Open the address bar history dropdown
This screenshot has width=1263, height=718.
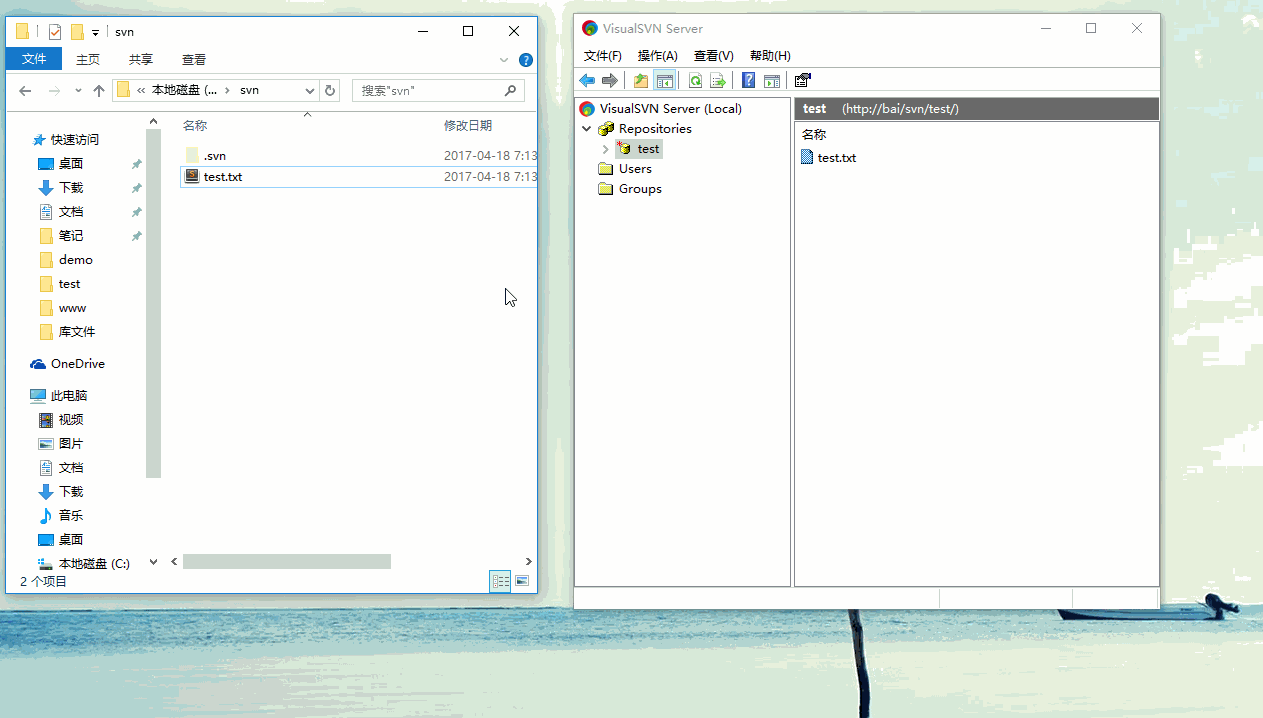click(310, 90)
